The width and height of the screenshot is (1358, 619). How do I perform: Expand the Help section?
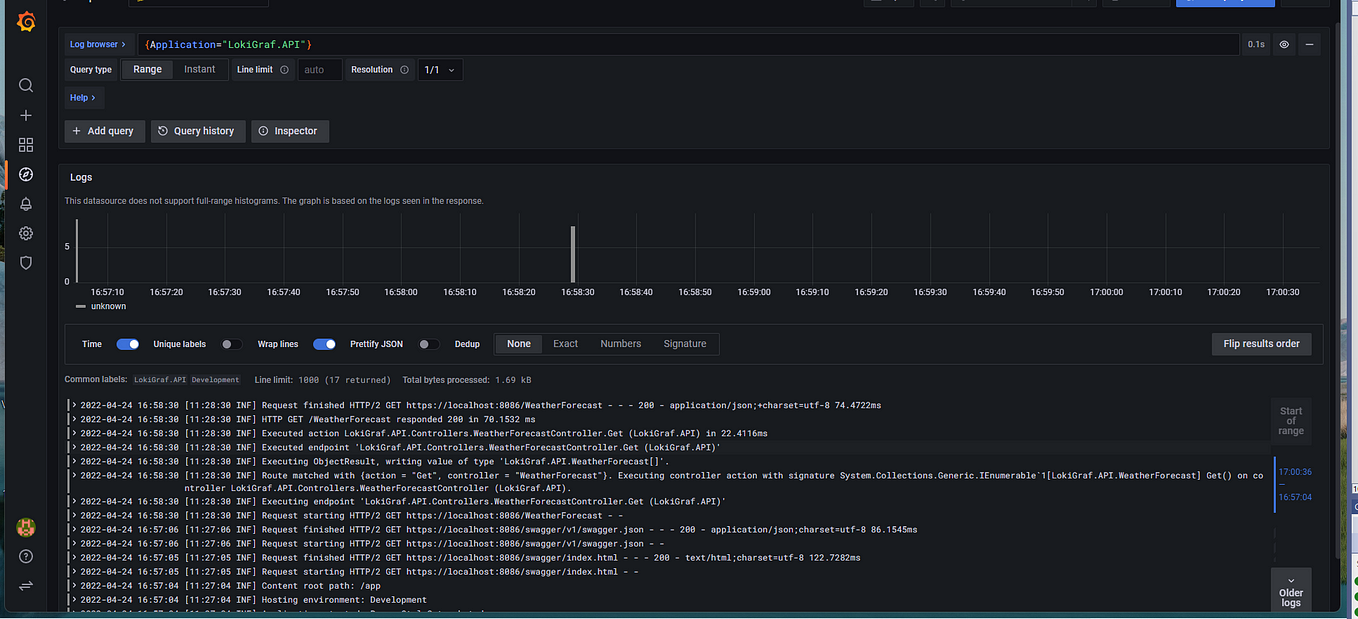(x=83, y=98)
